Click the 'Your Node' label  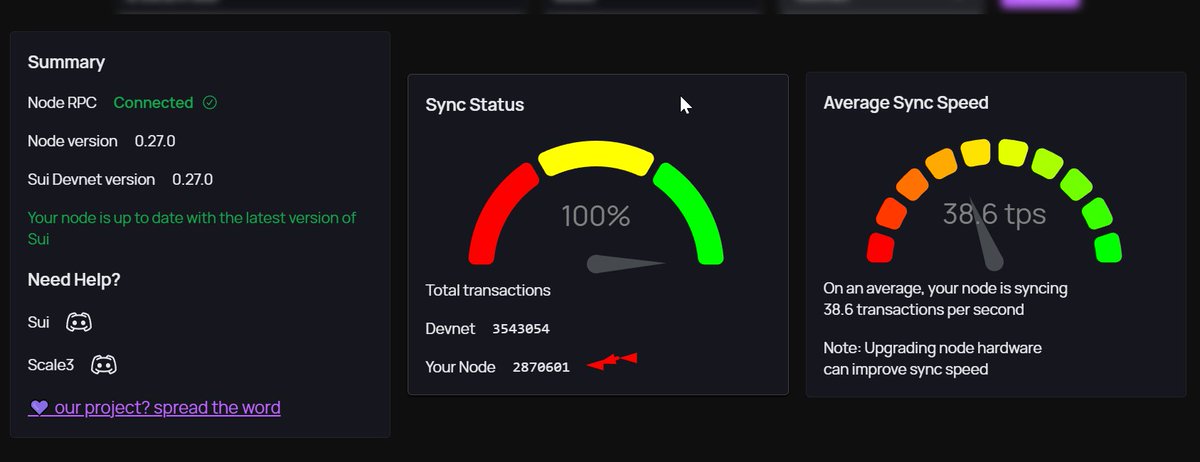461,367
